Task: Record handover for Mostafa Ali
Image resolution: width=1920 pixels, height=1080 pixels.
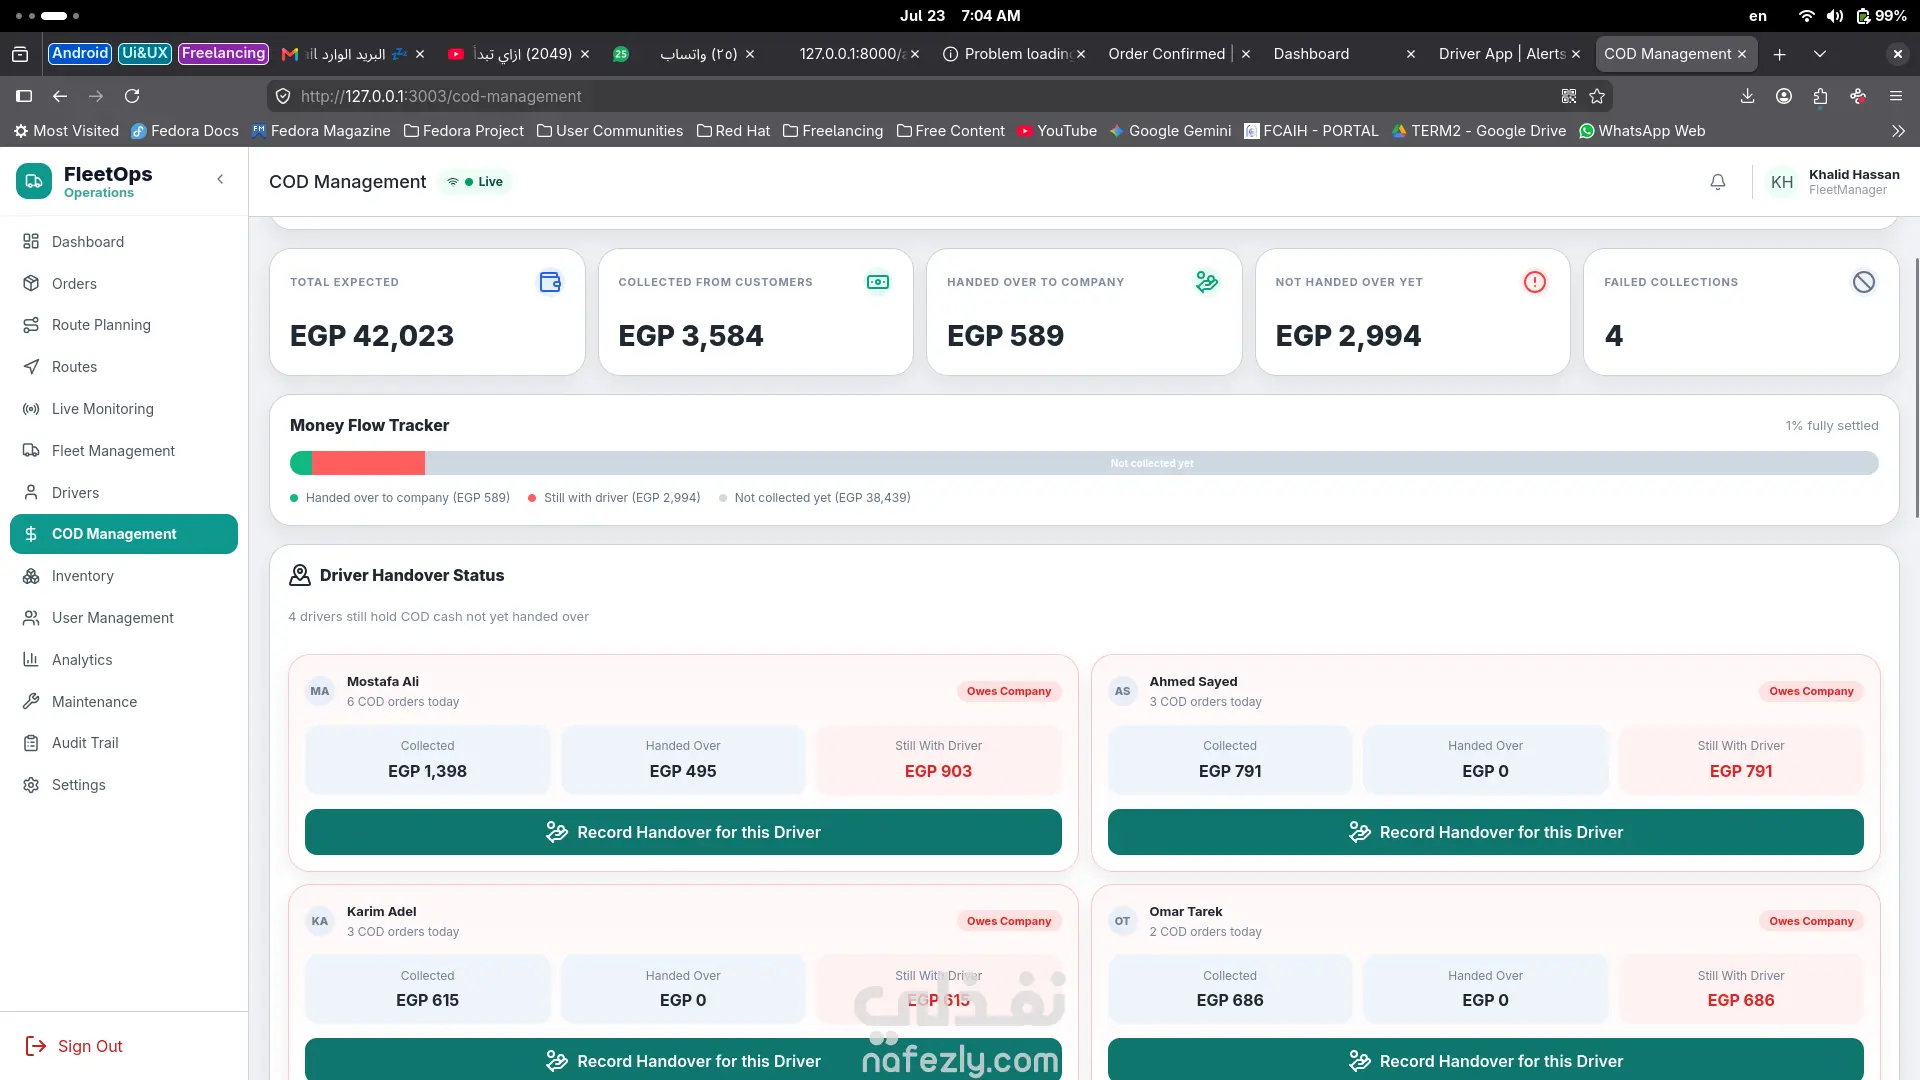Action: [x=683, y=832]
